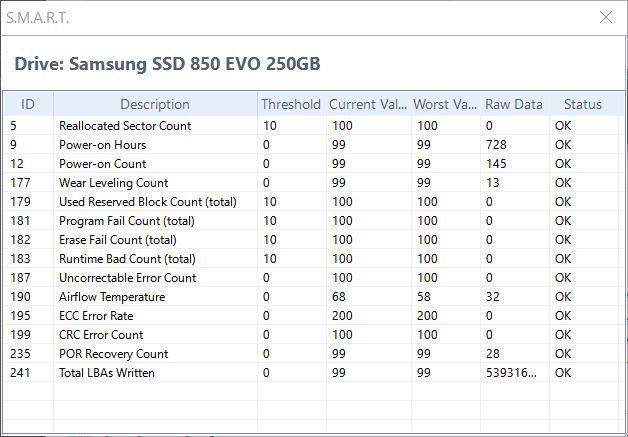Click ID cell 181
The width and height of the screenshot is (628, 437).
tap(20, 221)
